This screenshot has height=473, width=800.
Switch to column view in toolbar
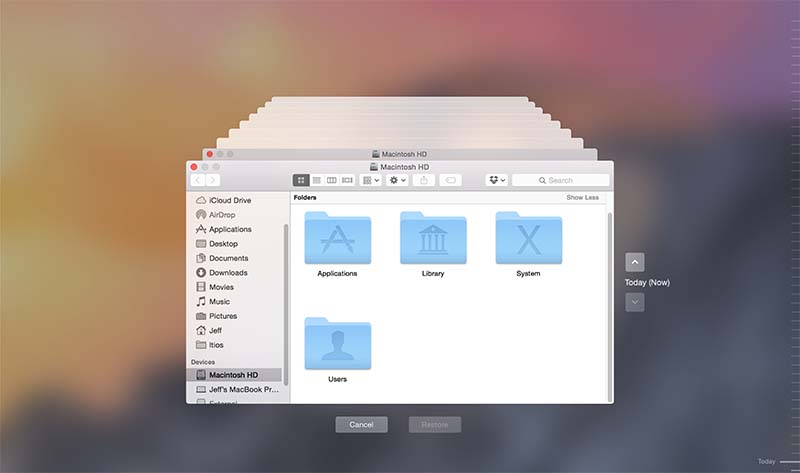332,180
